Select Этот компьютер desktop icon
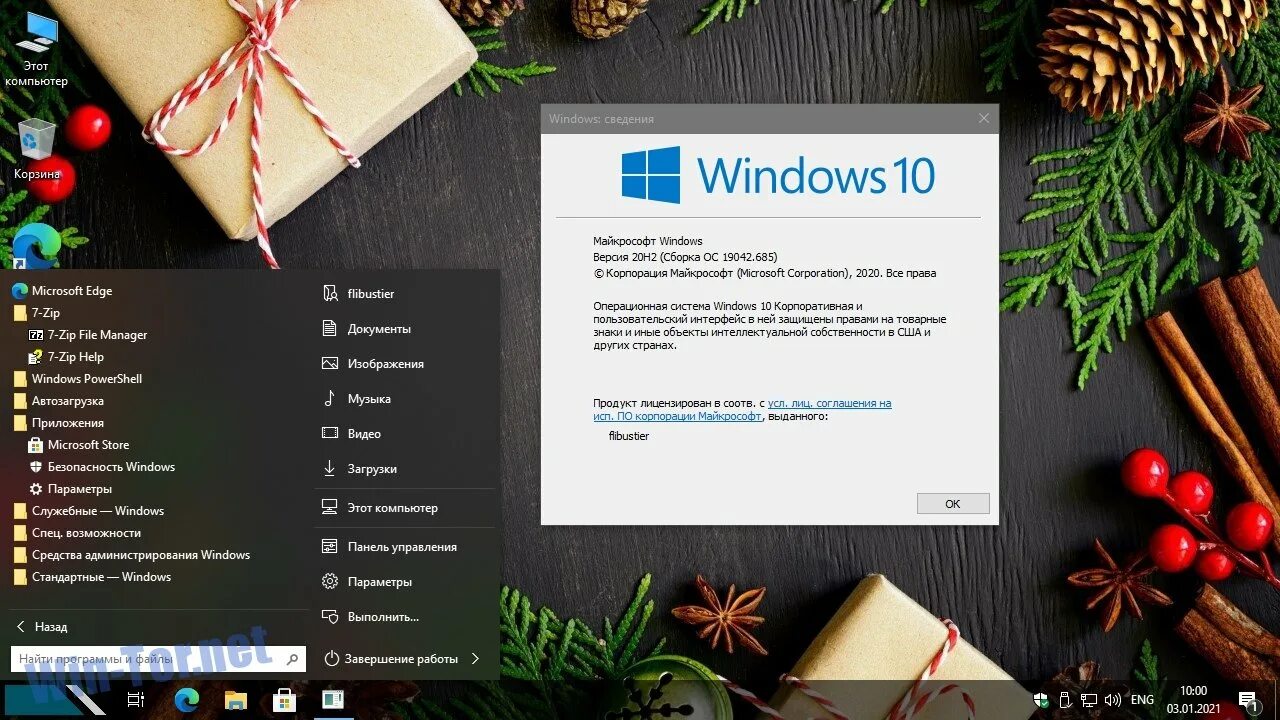The height and width of the screenshot is (720, 1280). pyautogui.click(x=37, y=49)
